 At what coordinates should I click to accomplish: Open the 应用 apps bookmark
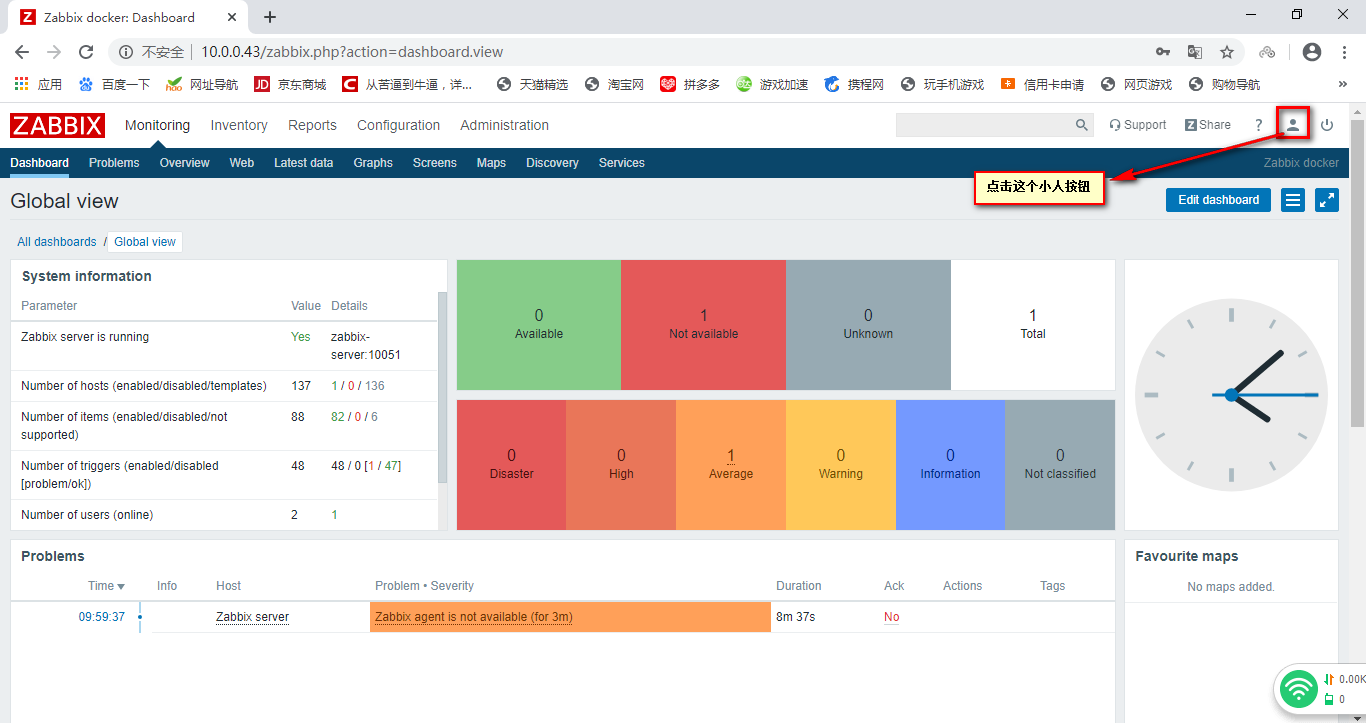click(38, 85)
